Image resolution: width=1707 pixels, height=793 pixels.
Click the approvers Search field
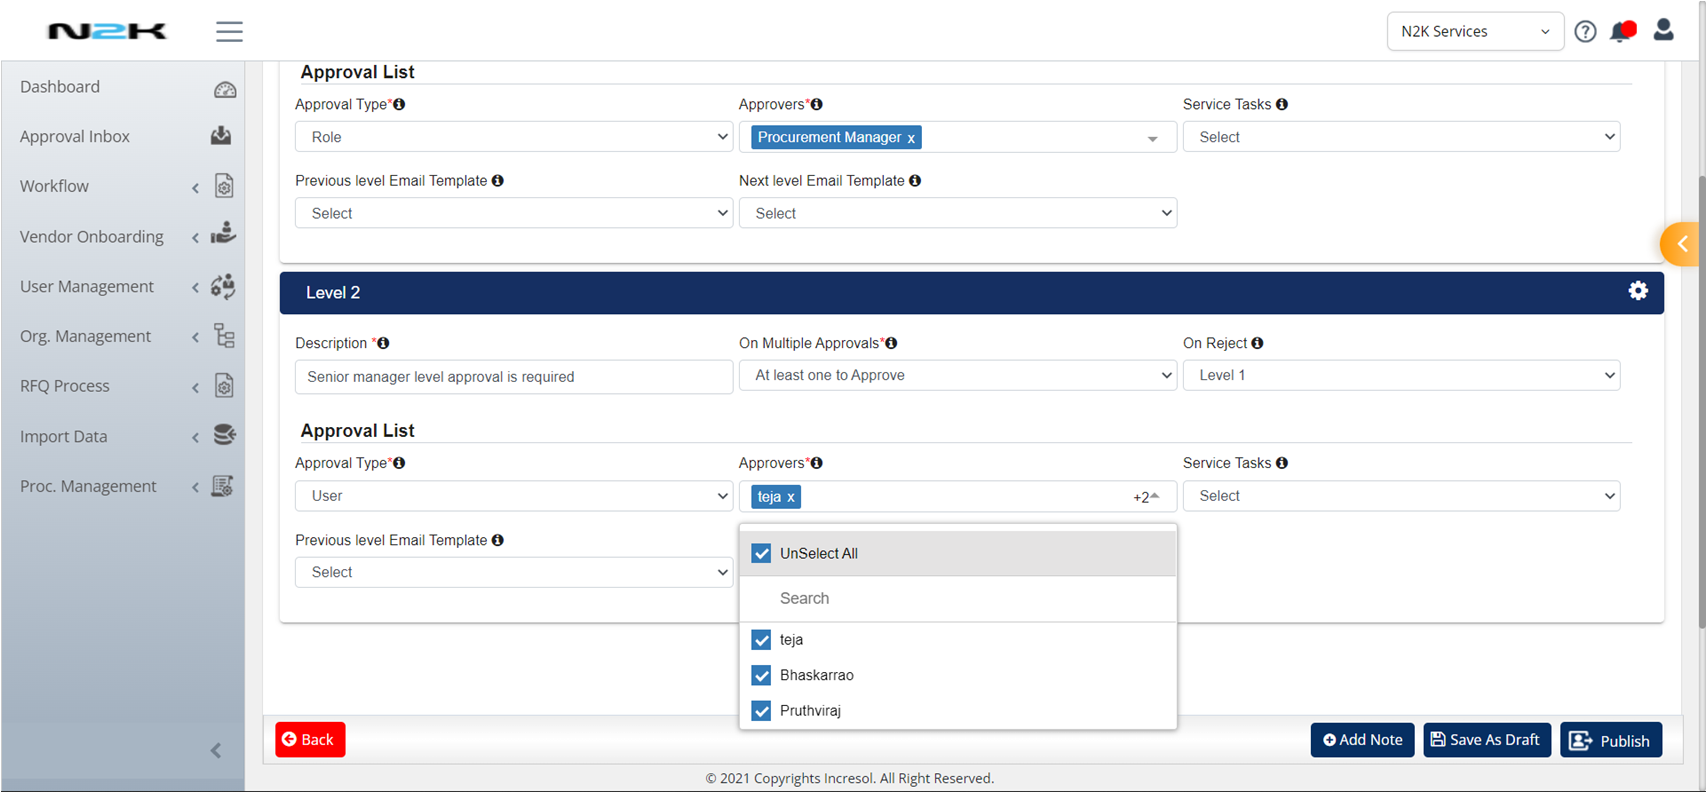pos(958,598)
